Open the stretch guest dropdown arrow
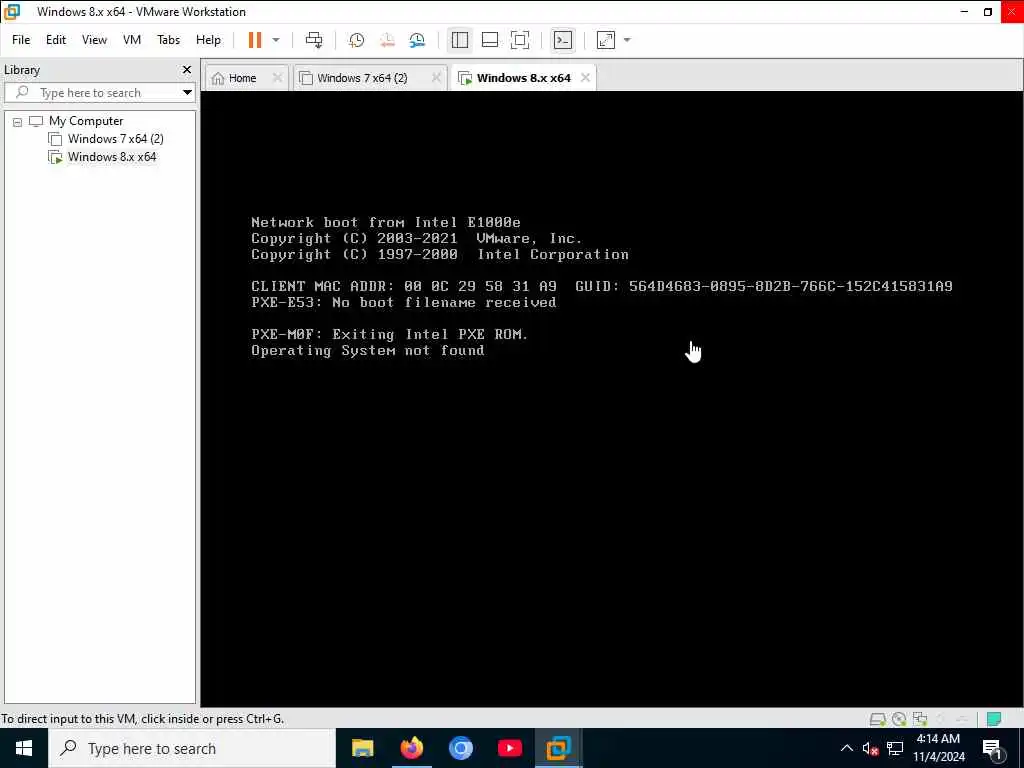The width and height of the screenshot is (1024, 768). point(627,40)
